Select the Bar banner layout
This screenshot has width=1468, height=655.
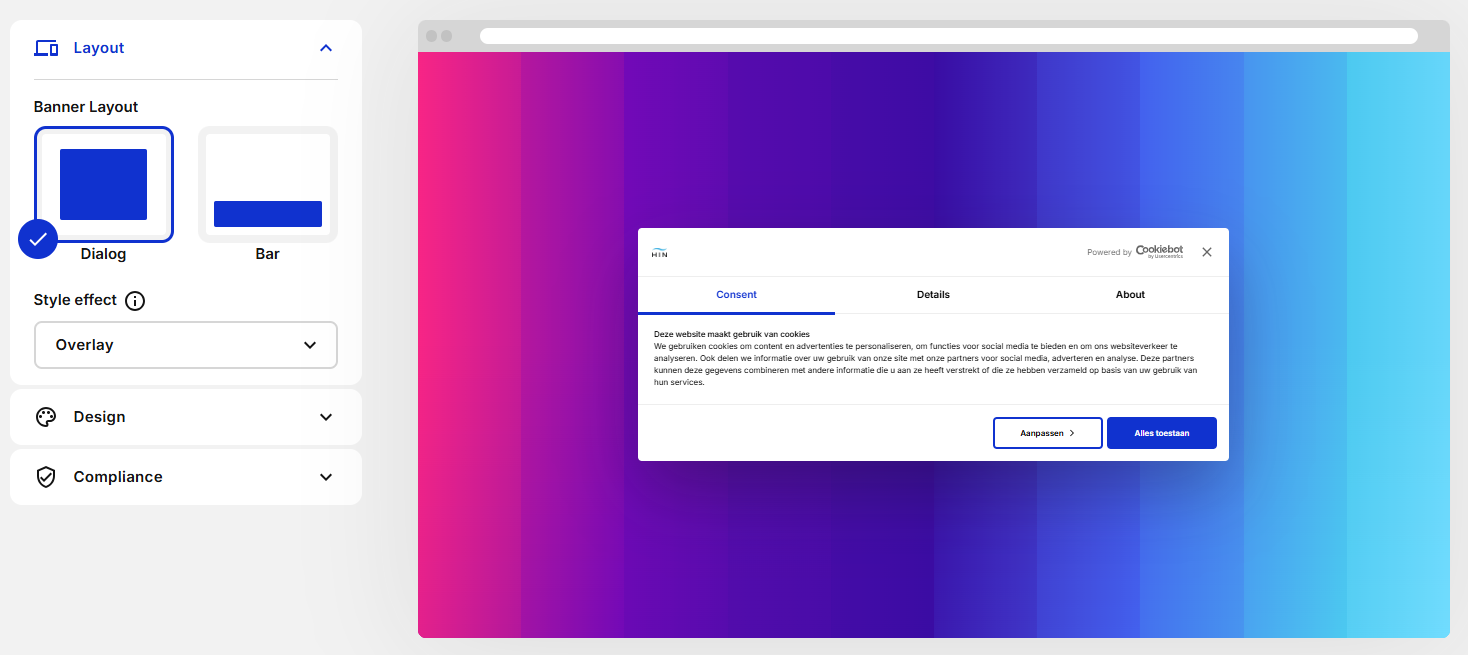(x=268, y=185)
